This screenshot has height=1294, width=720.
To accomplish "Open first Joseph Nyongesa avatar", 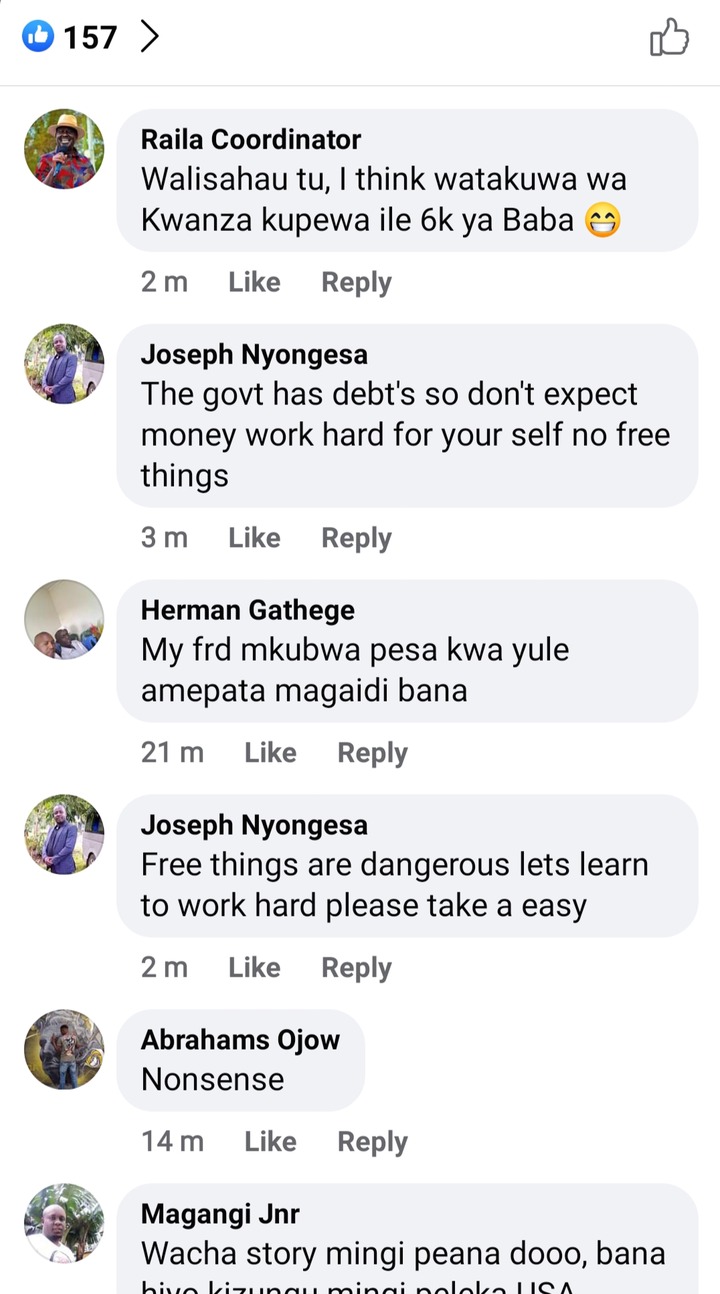I will (64, 364).
